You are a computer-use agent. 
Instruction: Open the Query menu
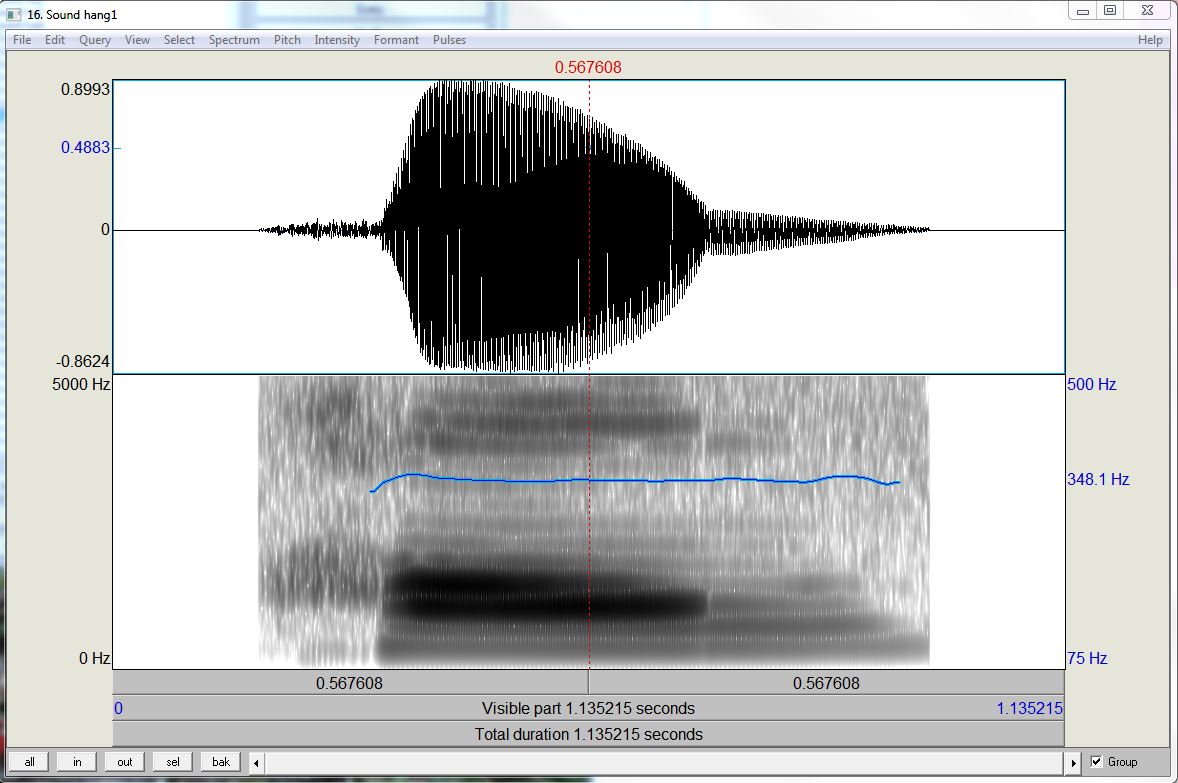95,40
